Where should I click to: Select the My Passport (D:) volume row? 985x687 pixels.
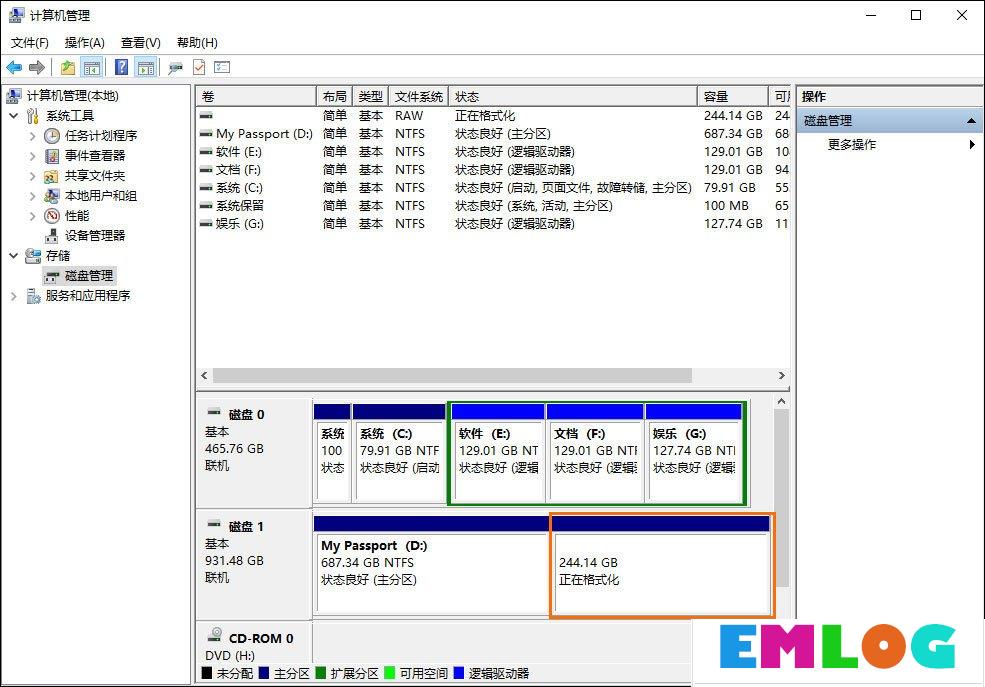tap(493, 134)
